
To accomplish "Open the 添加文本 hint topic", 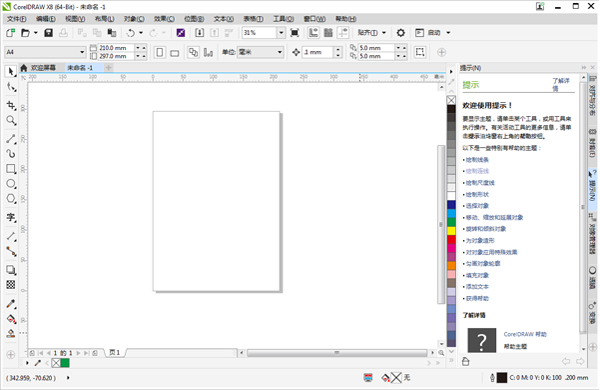I will point(477,287).
